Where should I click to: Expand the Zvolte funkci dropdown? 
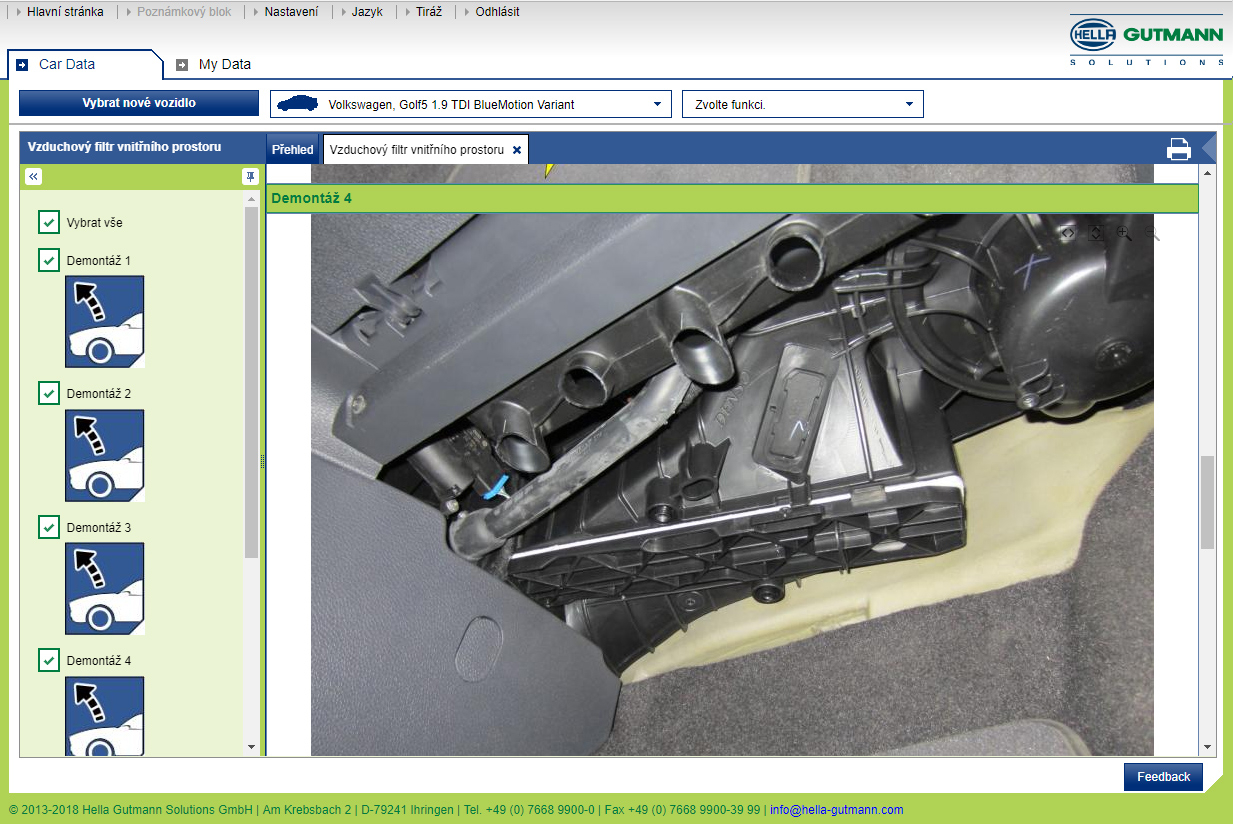tap(803, 104)
